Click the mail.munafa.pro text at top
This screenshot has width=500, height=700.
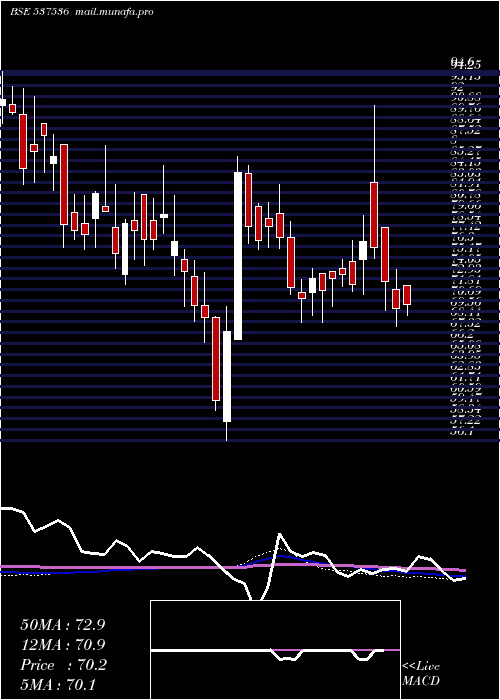click(x=113, y=12)
